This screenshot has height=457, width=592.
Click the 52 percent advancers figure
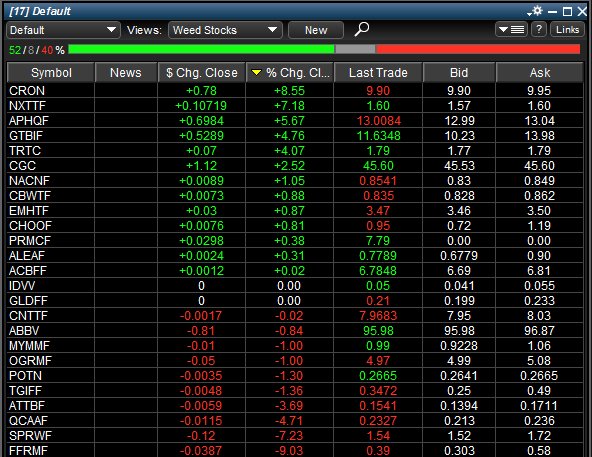tap(15, 50)
